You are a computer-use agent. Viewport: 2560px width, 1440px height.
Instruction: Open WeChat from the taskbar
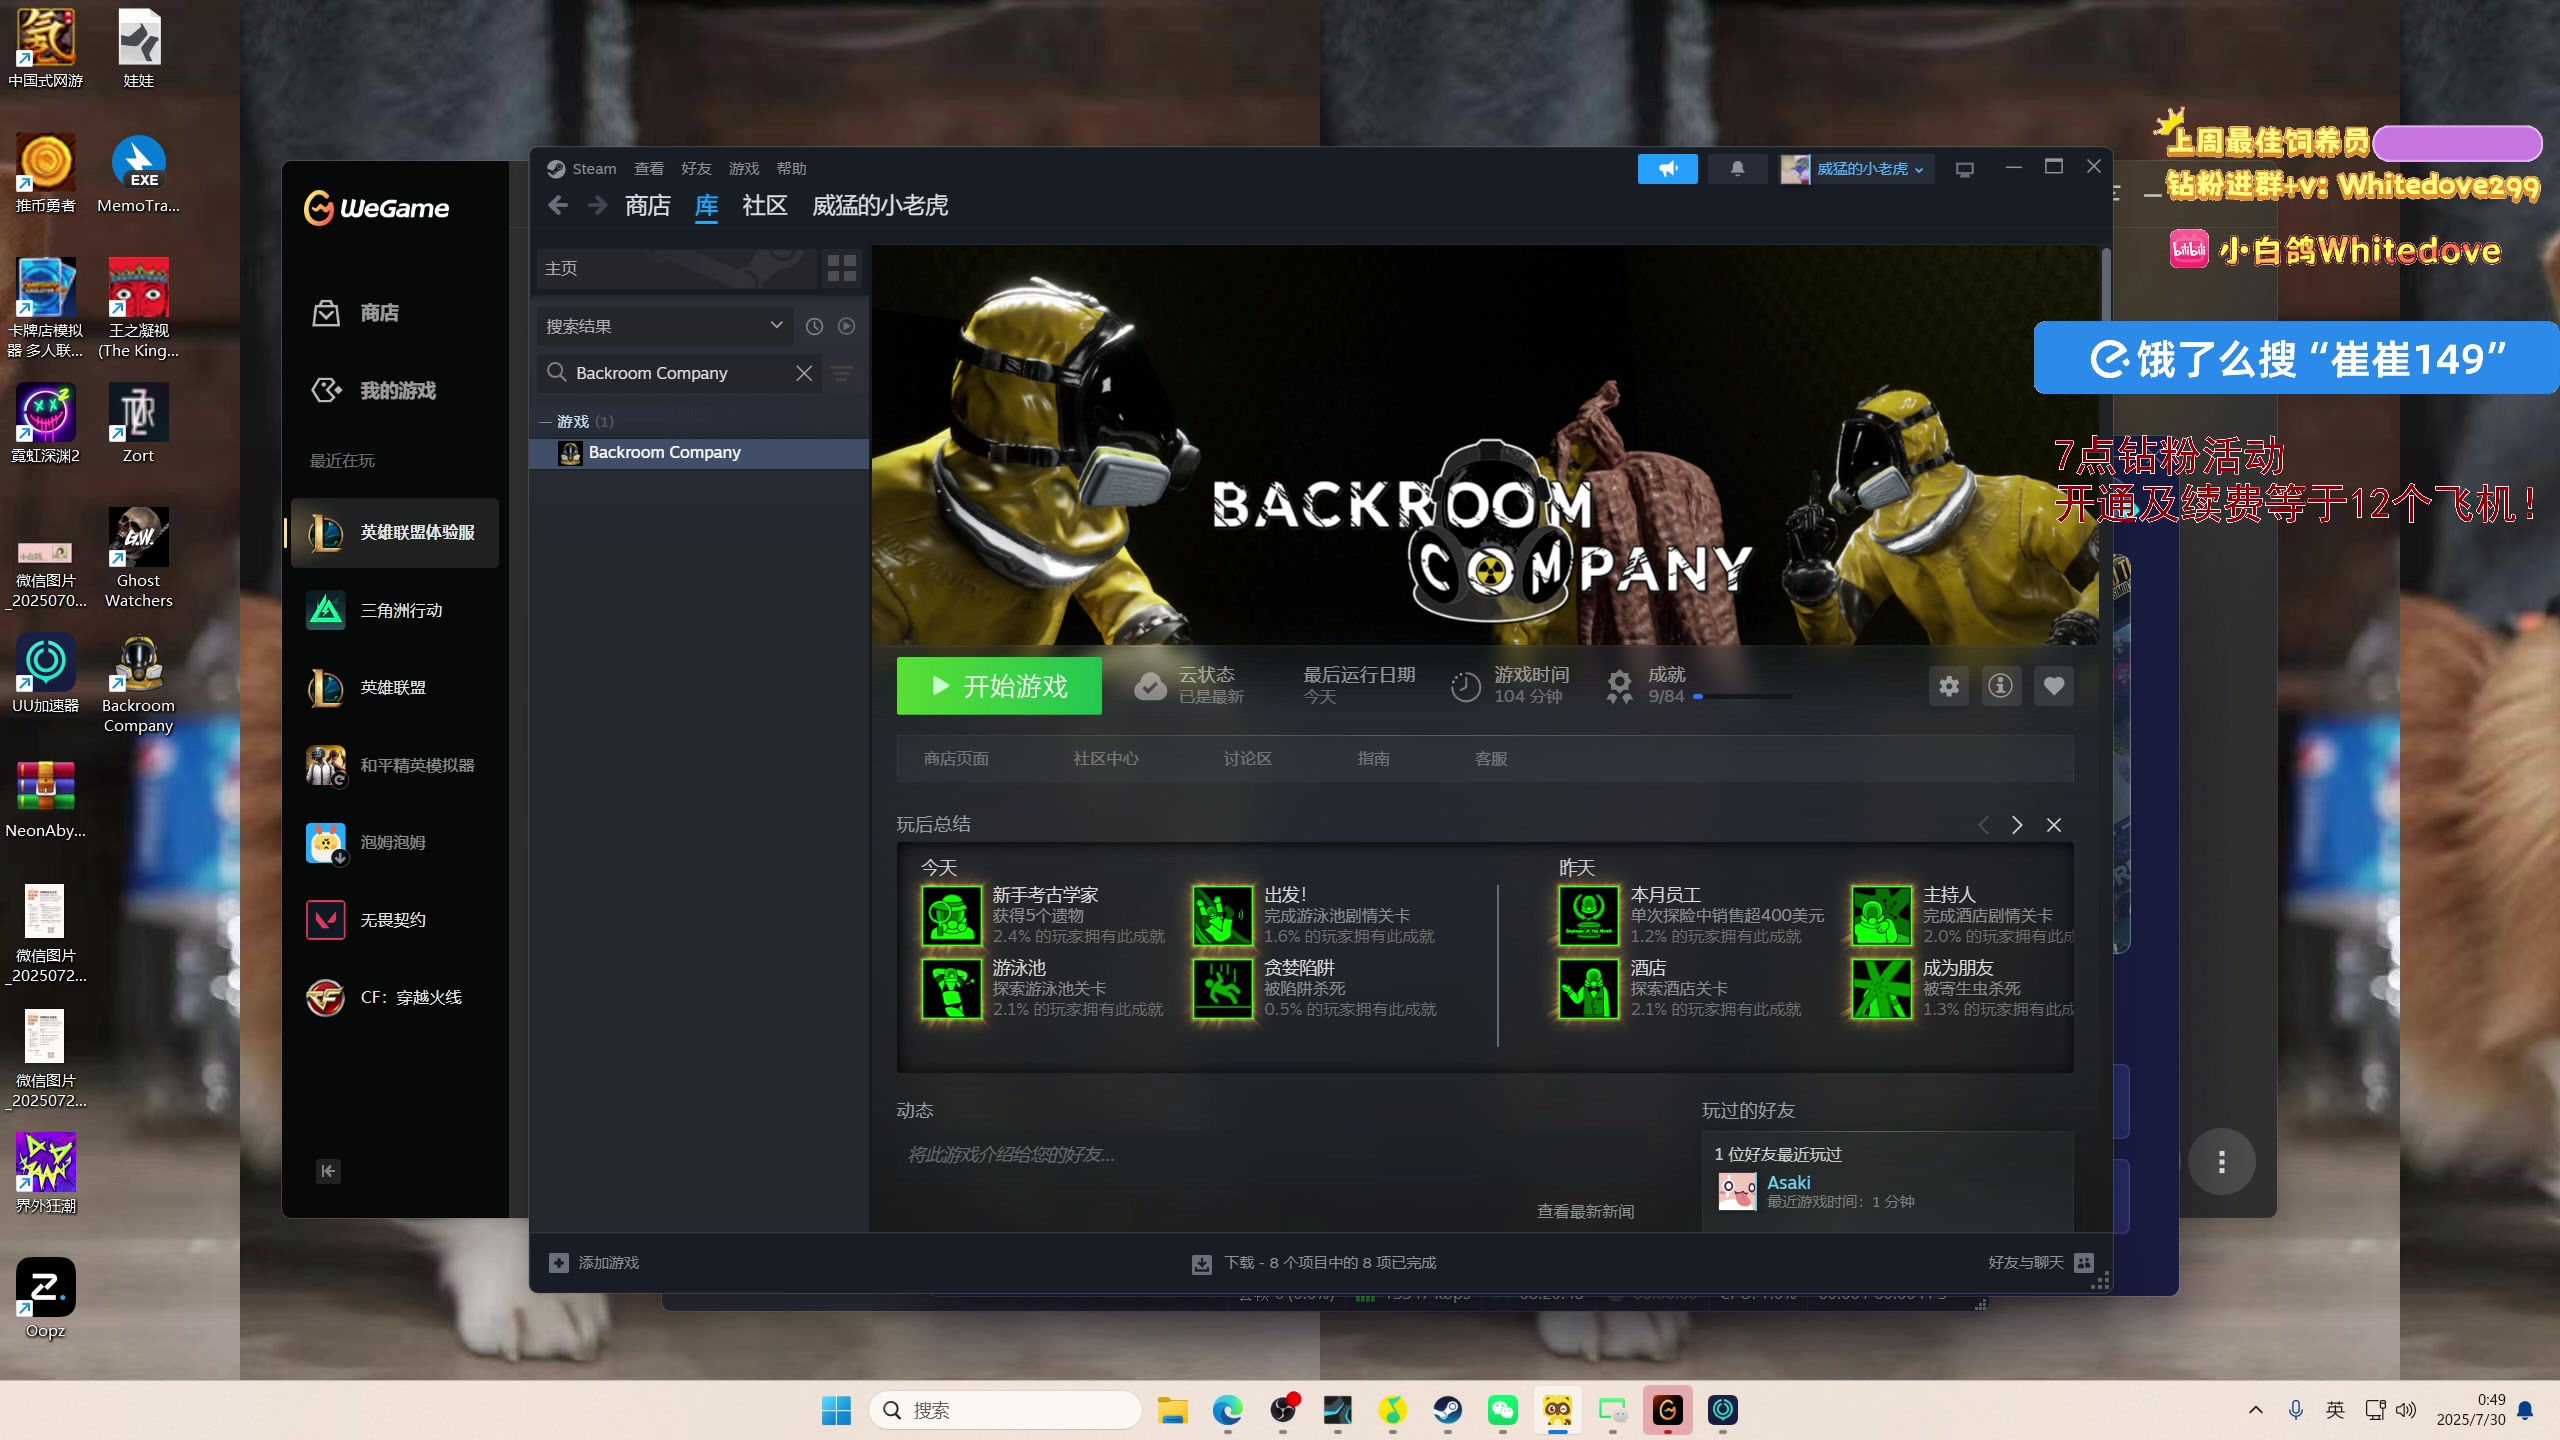(1502, 1410)
